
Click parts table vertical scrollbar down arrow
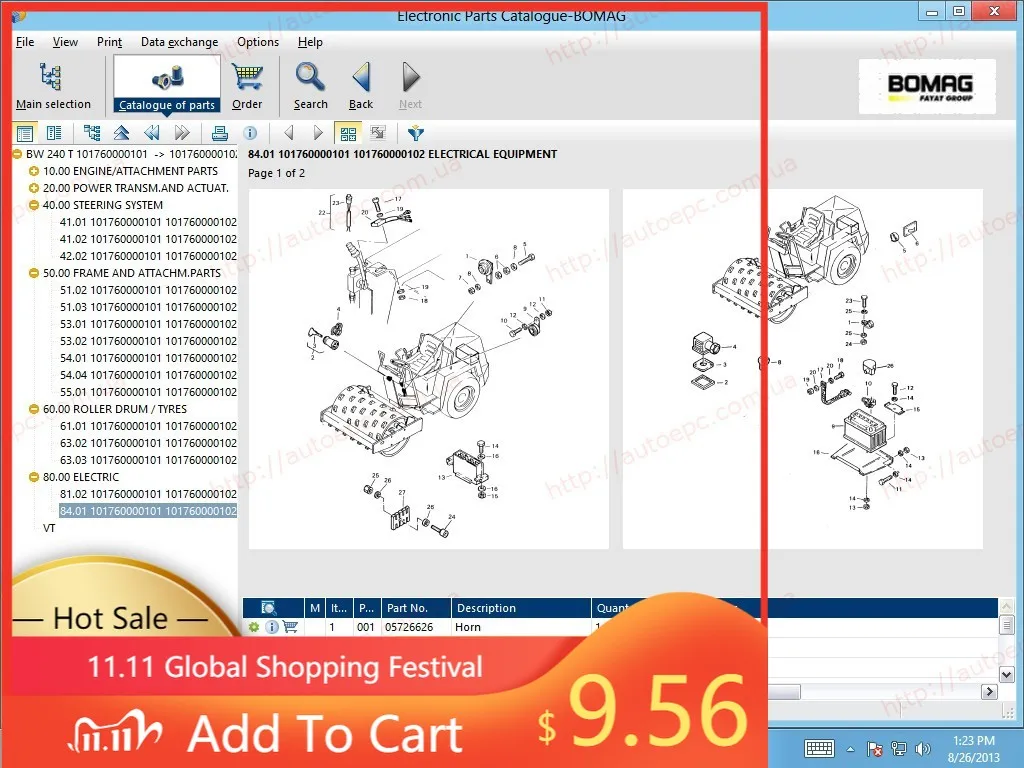click(1006, 675)
